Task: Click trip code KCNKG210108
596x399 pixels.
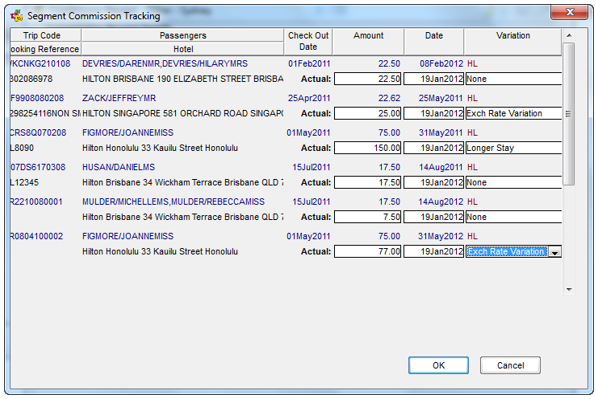Action: pyautogui.click(x=40, y=63)
